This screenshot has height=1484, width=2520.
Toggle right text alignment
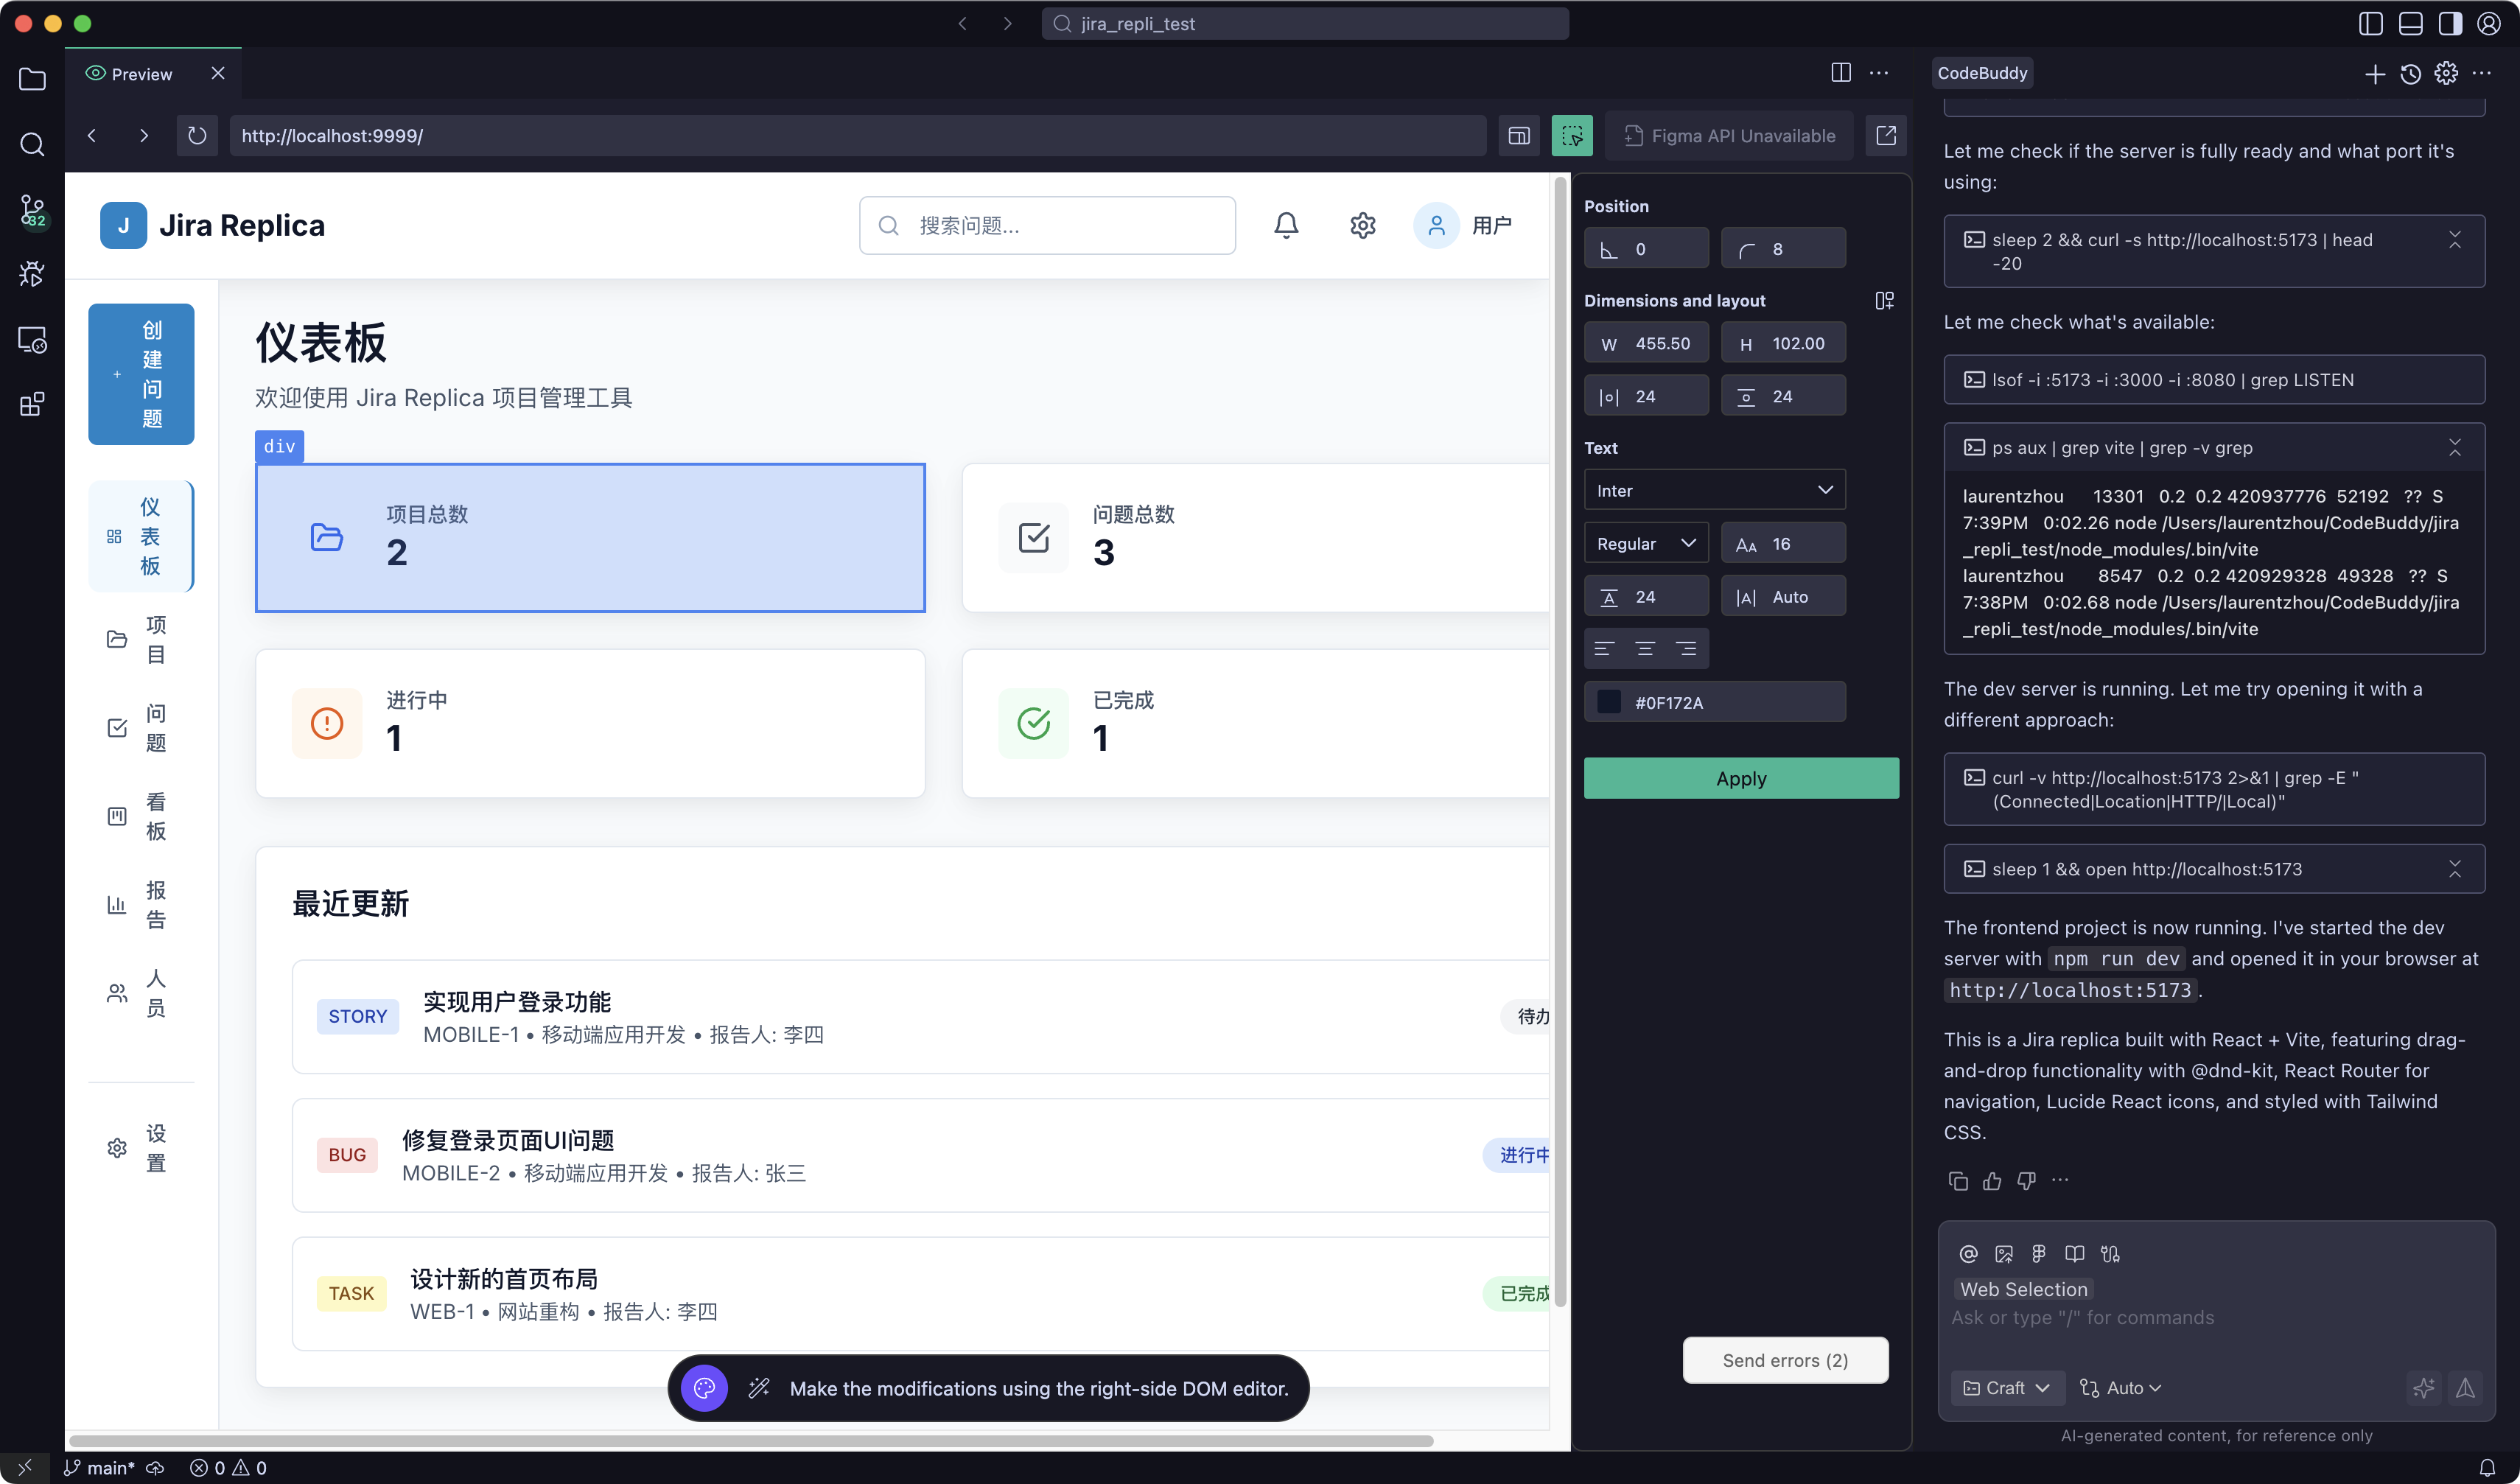1688,648
